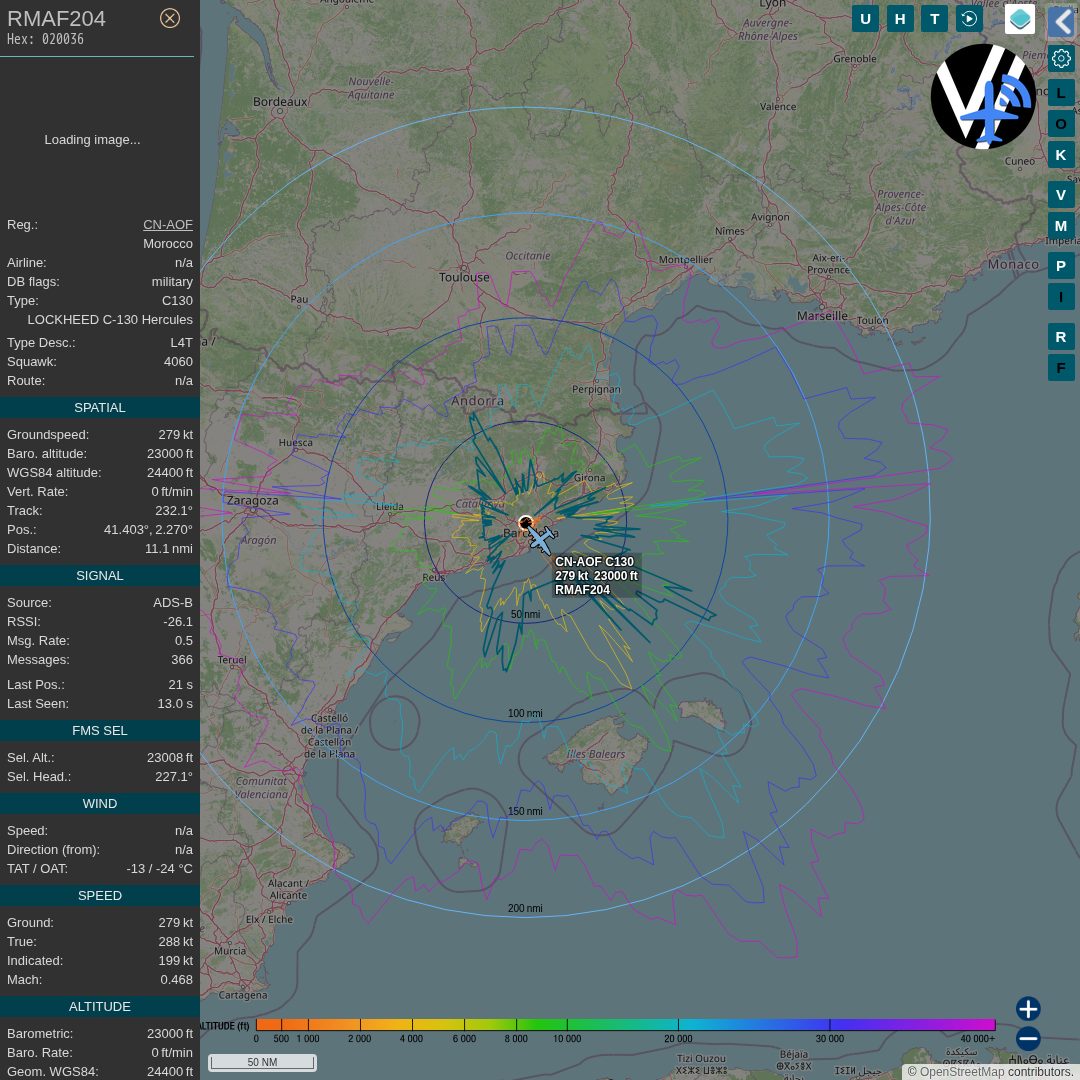Click the 50 NM scale bar
The height and width of the screenshot is (1080, 1080).
262,1062
